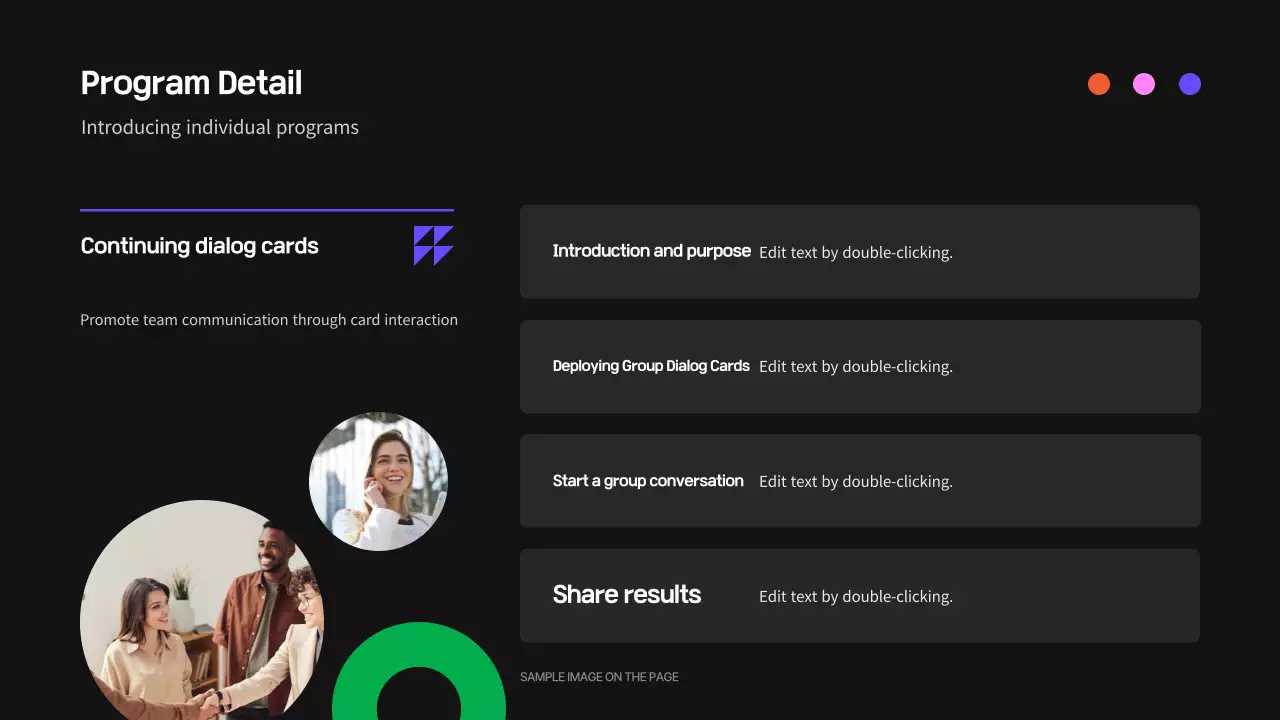Click the 'Start a group conversation' label
The width and height of the screenshot is (1280, 720).
pos(648,481)
